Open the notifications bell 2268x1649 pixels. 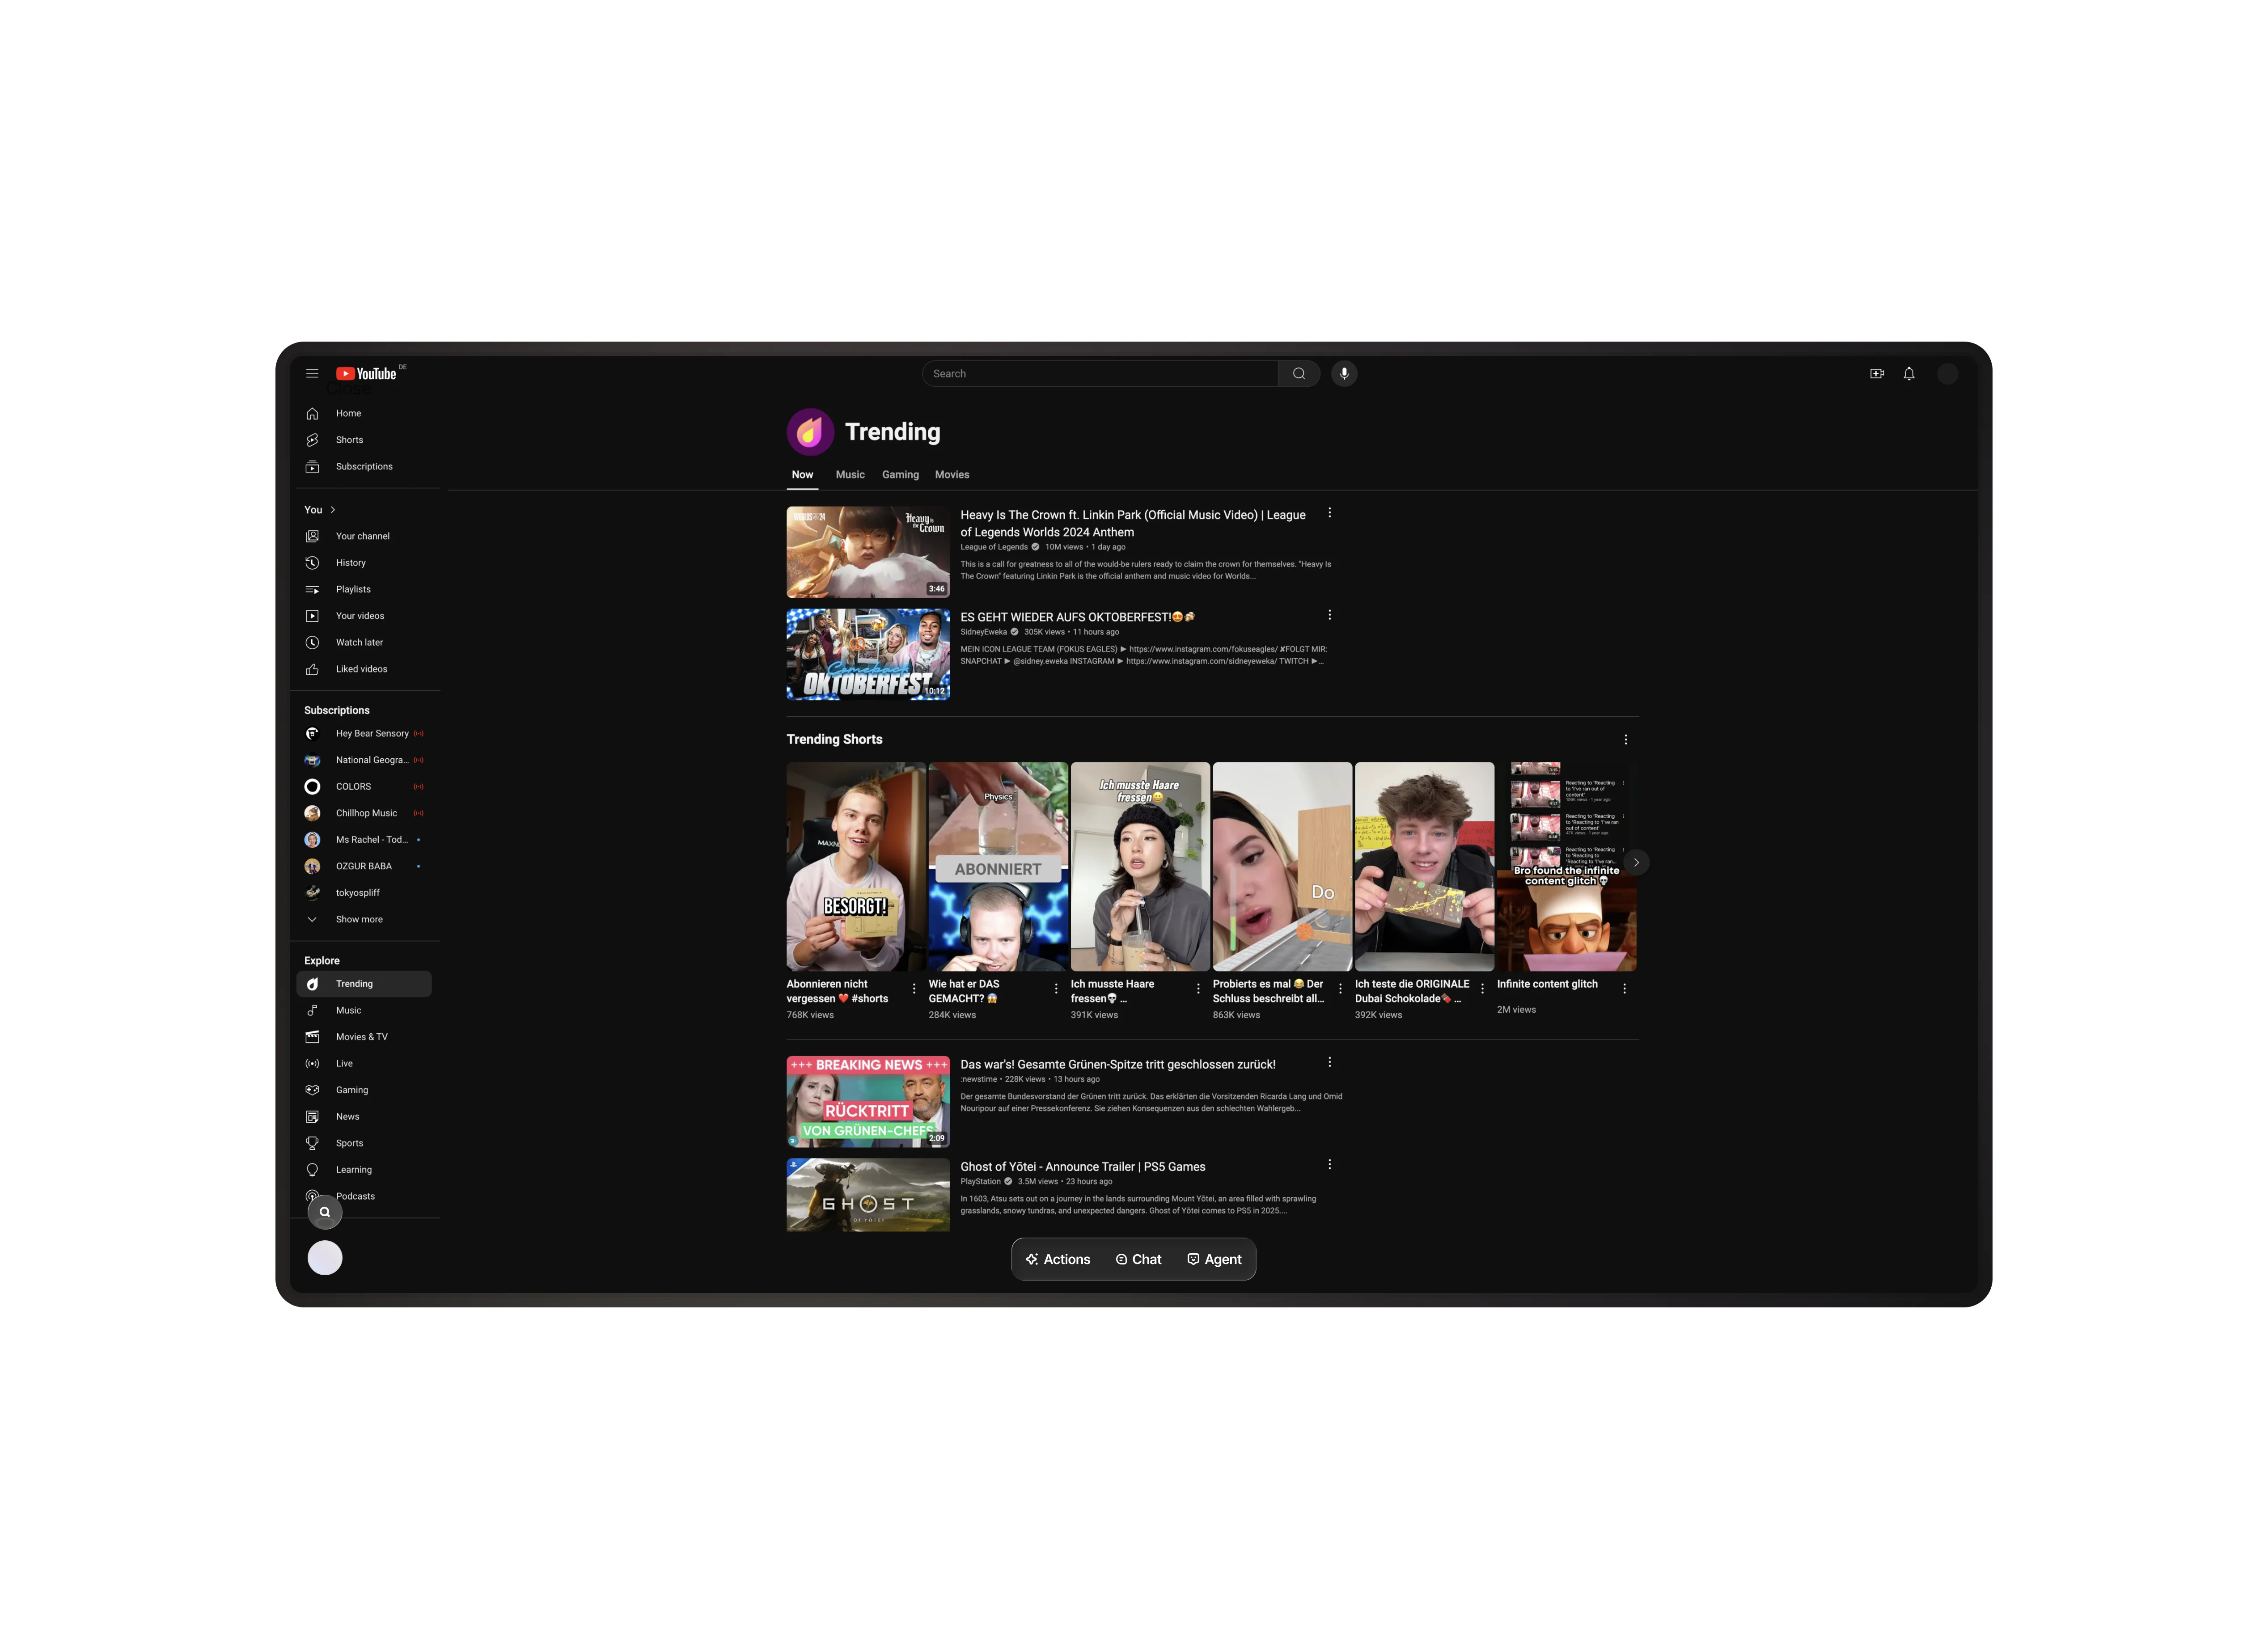click(x=1908, y=373)
